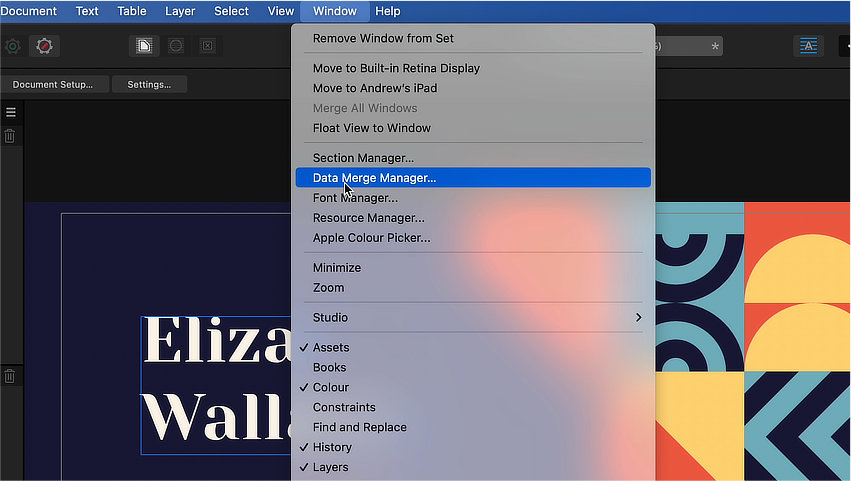Open the Layer menu
Viewport: 851px width, 481px height.
(180, 11)
